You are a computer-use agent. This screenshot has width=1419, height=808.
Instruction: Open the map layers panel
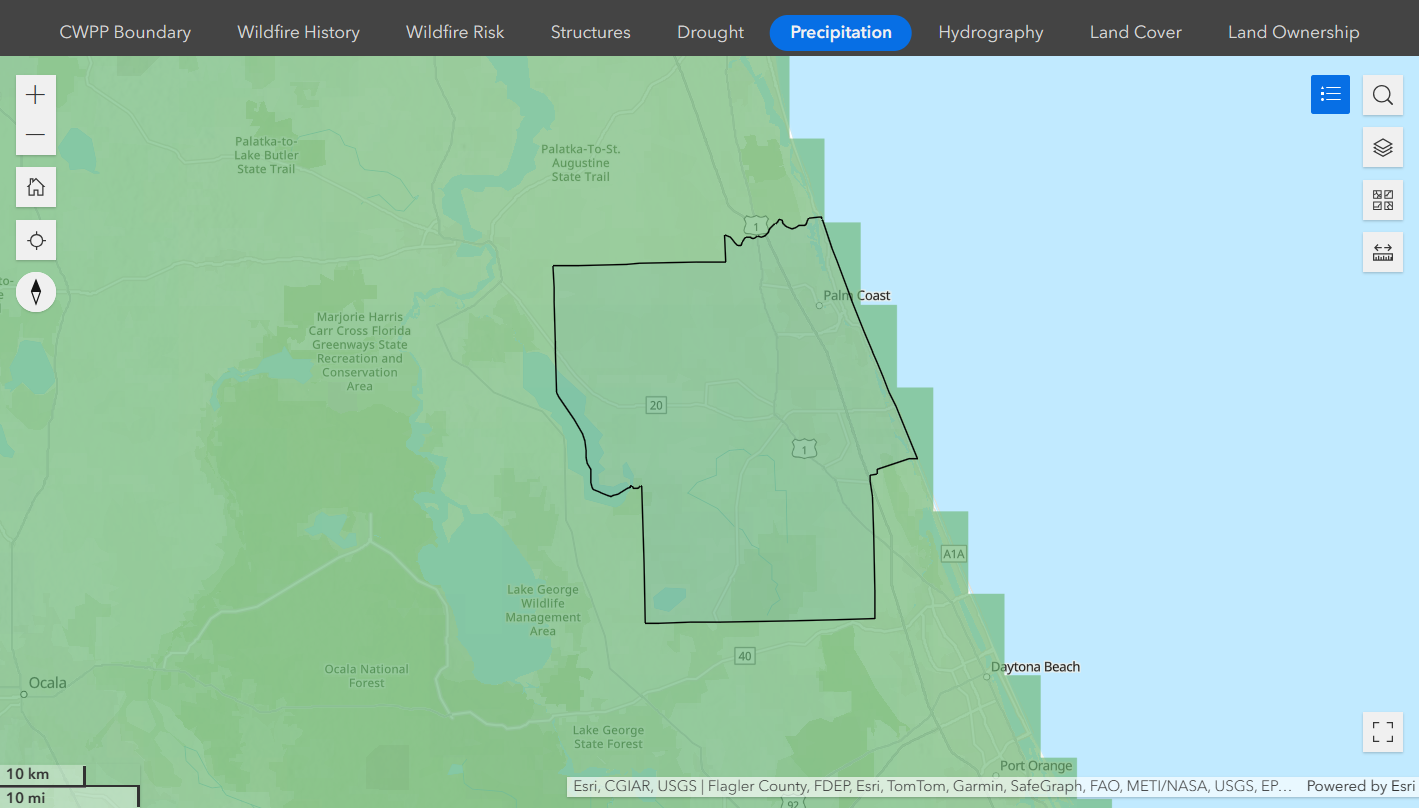pos(1382,148)
